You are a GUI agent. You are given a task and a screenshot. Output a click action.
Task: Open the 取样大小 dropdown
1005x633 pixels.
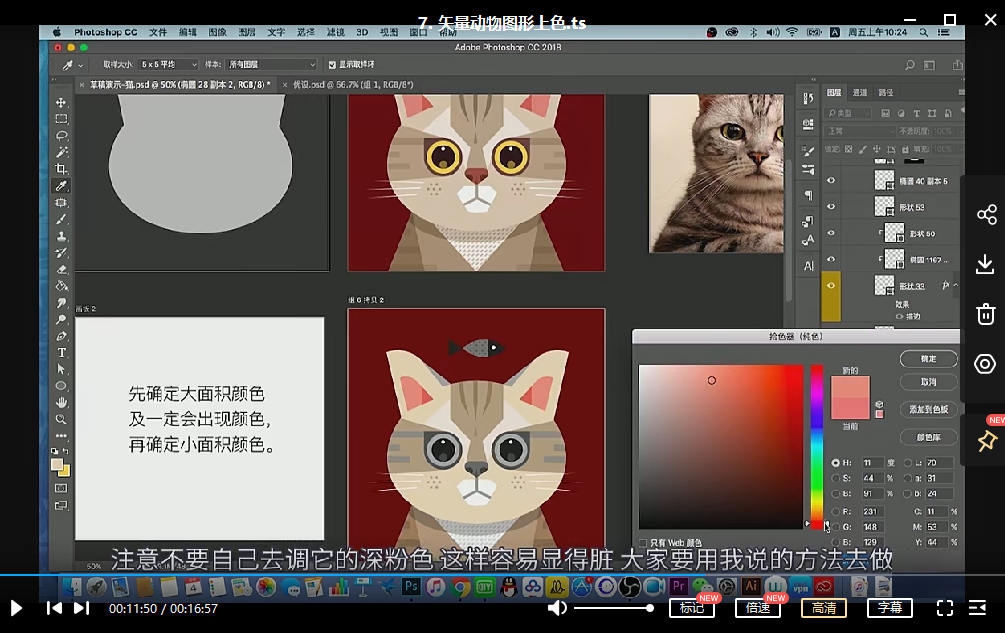pos(168,65)
